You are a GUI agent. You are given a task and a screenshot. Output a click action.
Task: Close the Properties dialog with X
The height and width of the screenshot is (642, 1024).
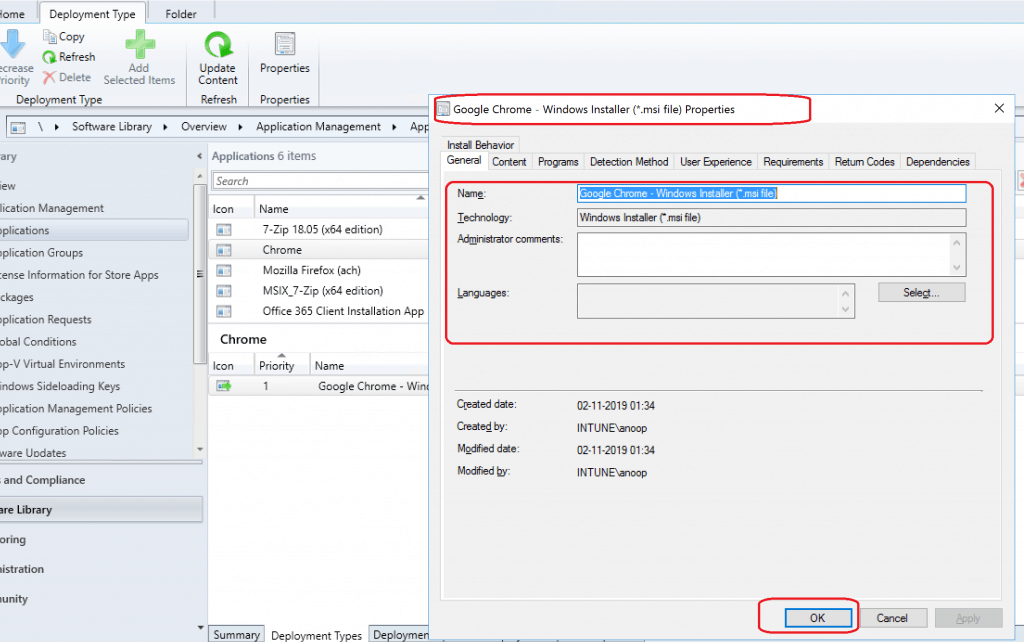tap(999, 108)
